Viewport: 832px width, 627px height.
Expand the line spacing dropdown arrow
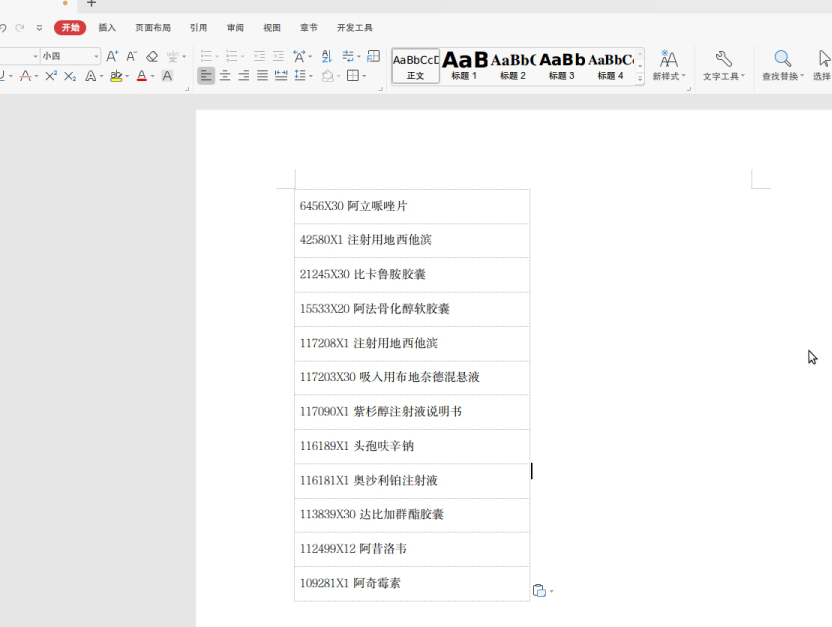(311, 76)
